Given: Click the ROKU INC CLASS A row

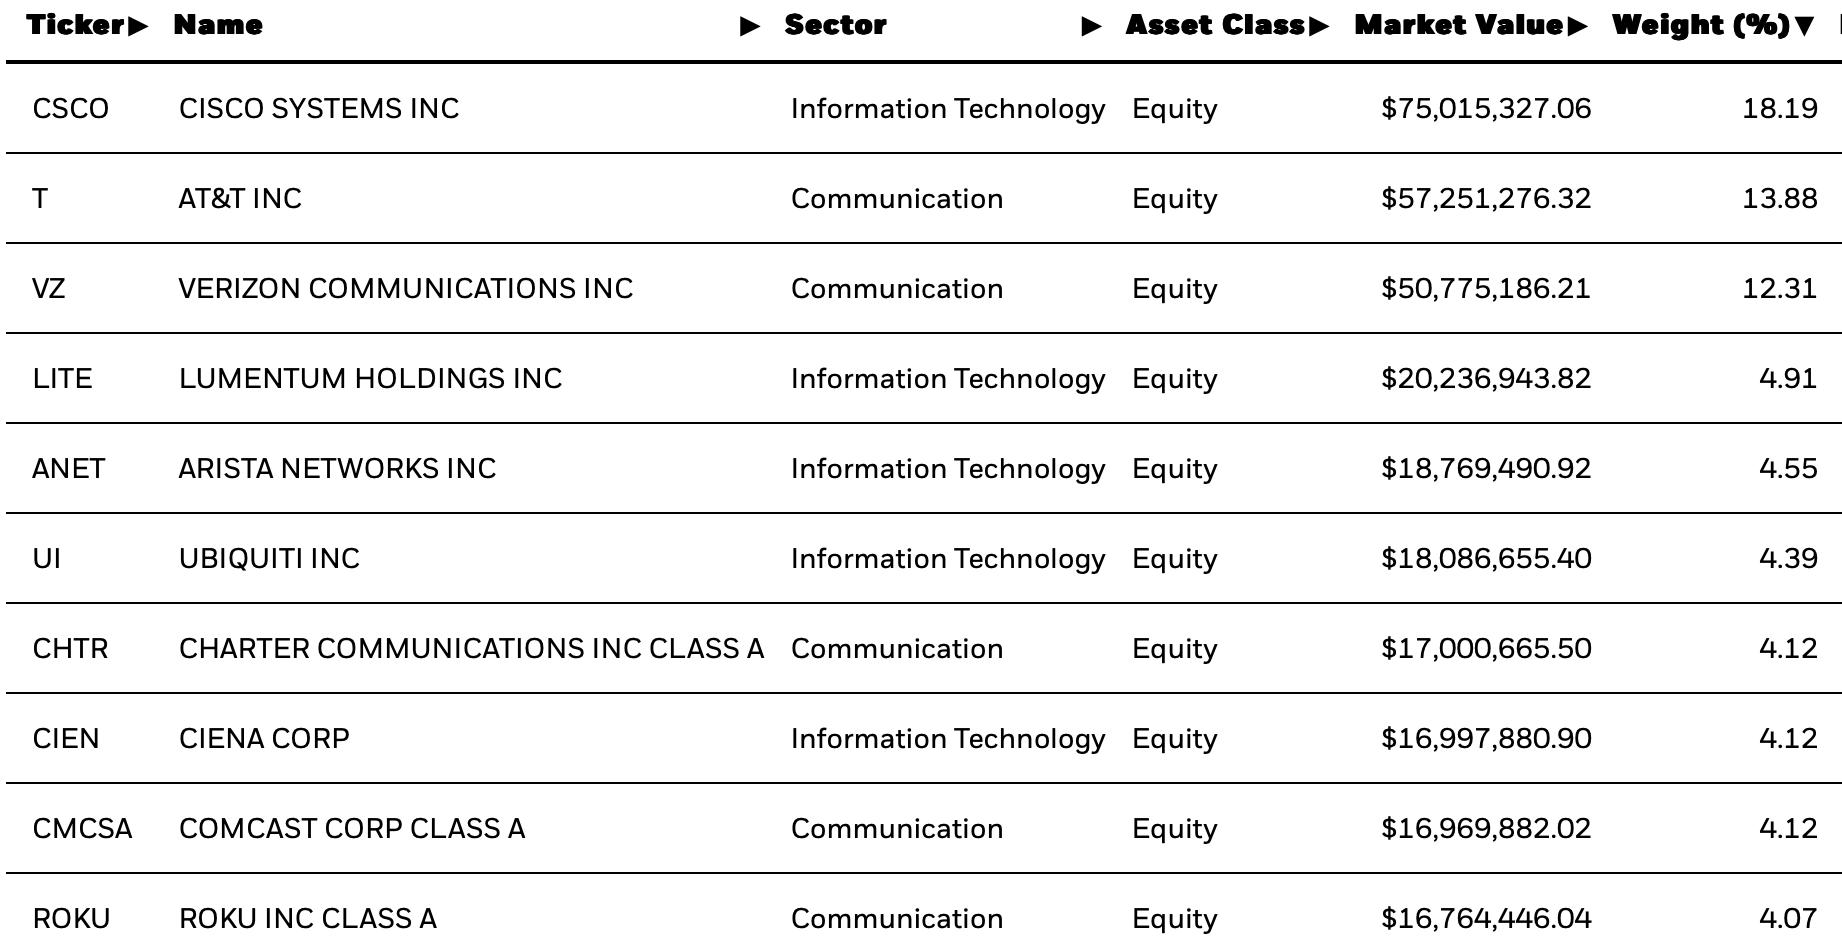Looking at the screenshot, I should pos(924,908).
